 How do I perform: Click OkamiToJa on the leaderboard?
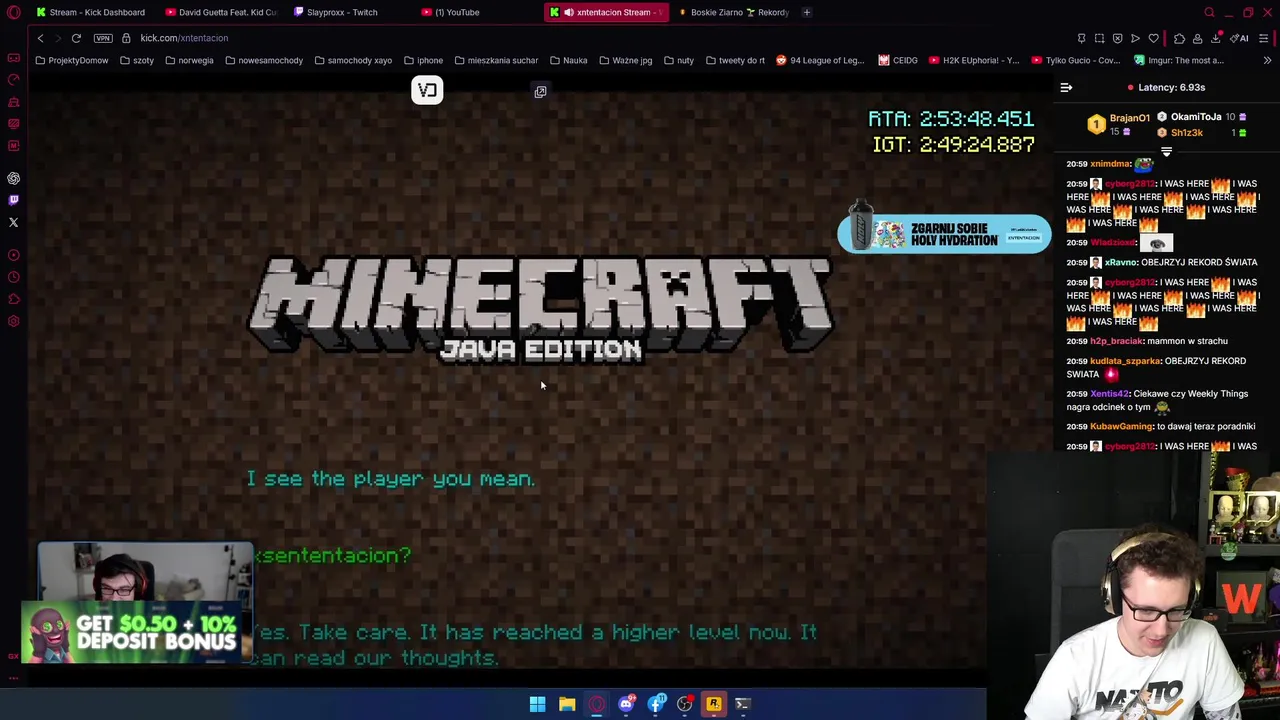click(x=1196, y=117)
